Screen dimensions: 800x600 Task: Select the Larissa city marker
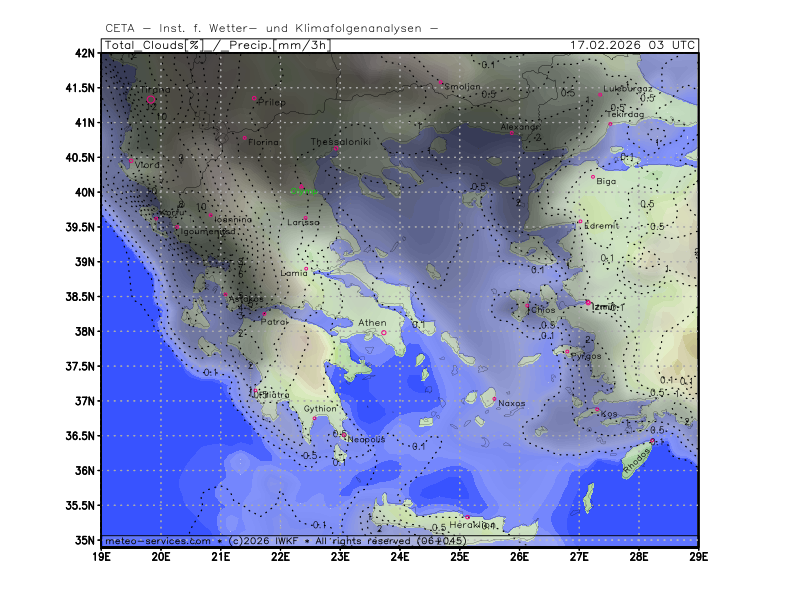[x=305, y=217]
